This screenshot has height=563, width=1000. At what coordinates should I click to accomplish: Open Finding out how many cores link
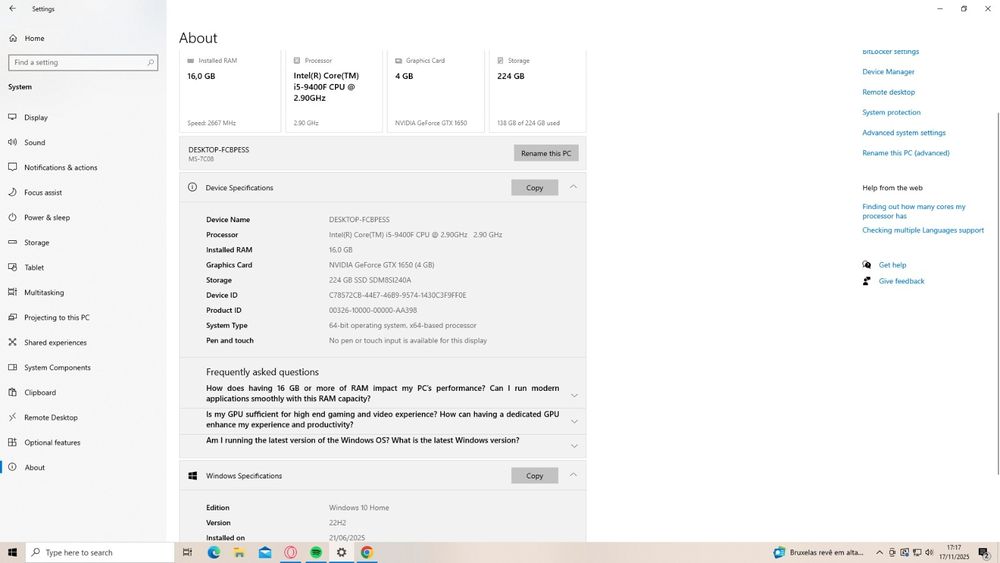tap(914, 211)
